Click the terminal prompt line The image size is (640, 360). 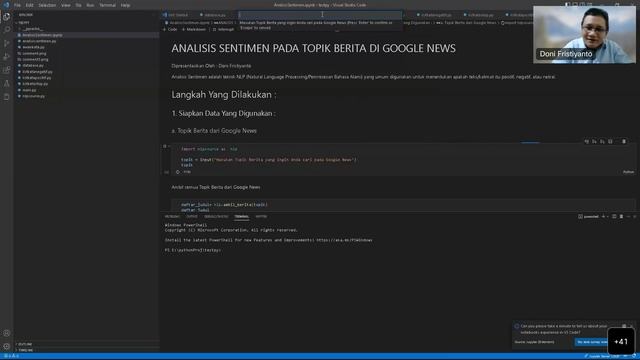click(x=193, y=250)
